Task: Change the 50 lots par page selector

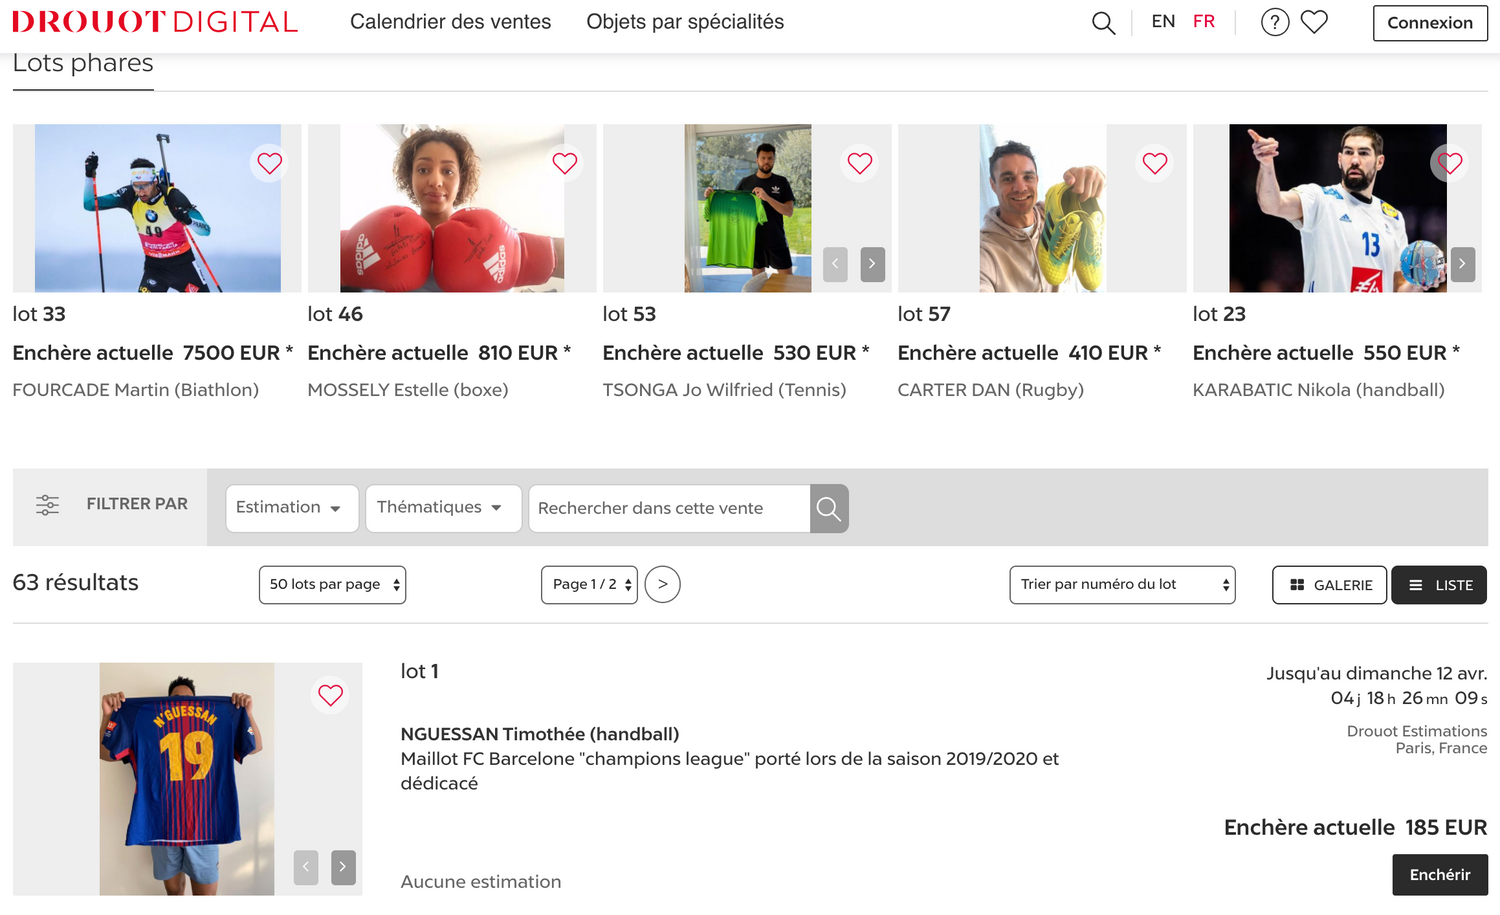Action: (x=332, y=585)
